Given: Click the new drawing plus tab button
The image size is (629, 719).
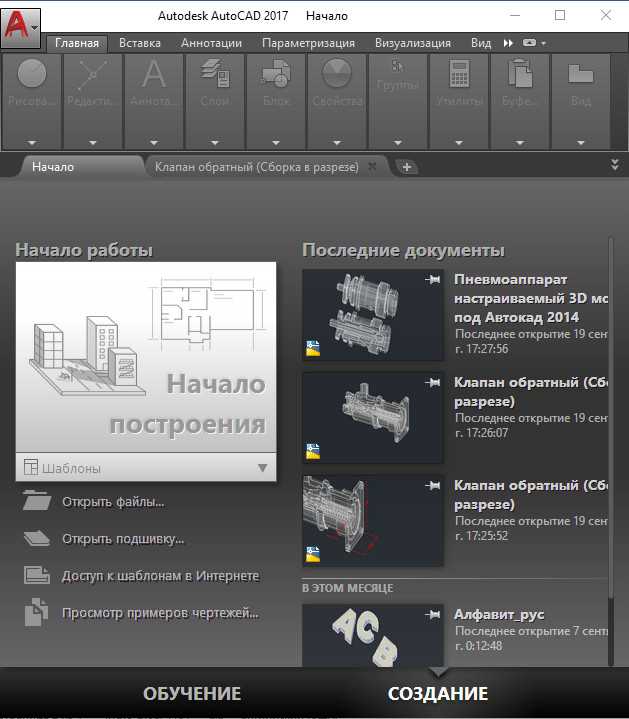Looking at the screenshot, I should pyautogui.click(x=406, y=167).
